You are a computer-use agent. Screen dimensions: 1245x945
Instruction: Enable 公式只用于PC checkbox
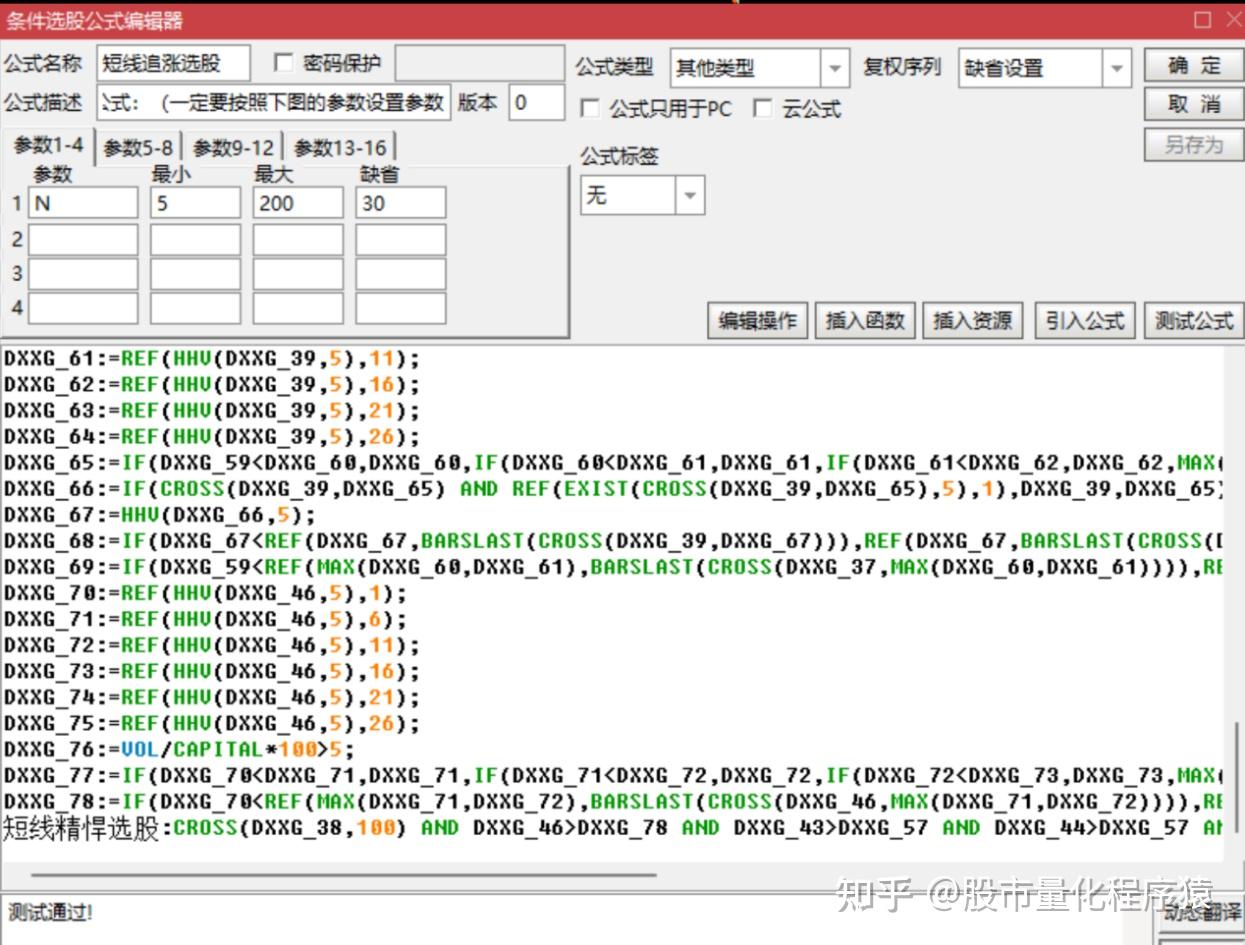pos(590,109)
